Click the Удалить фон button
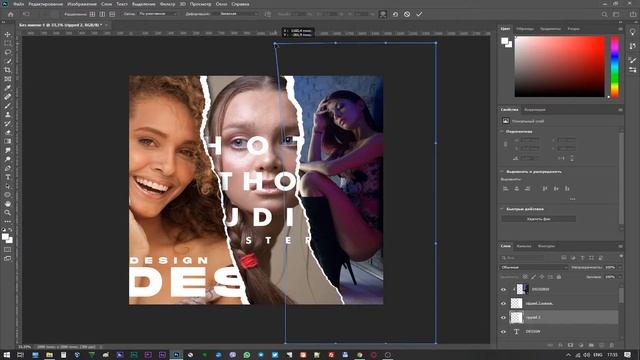This screenshot has height=360, width=640. [x=538, y=219]
